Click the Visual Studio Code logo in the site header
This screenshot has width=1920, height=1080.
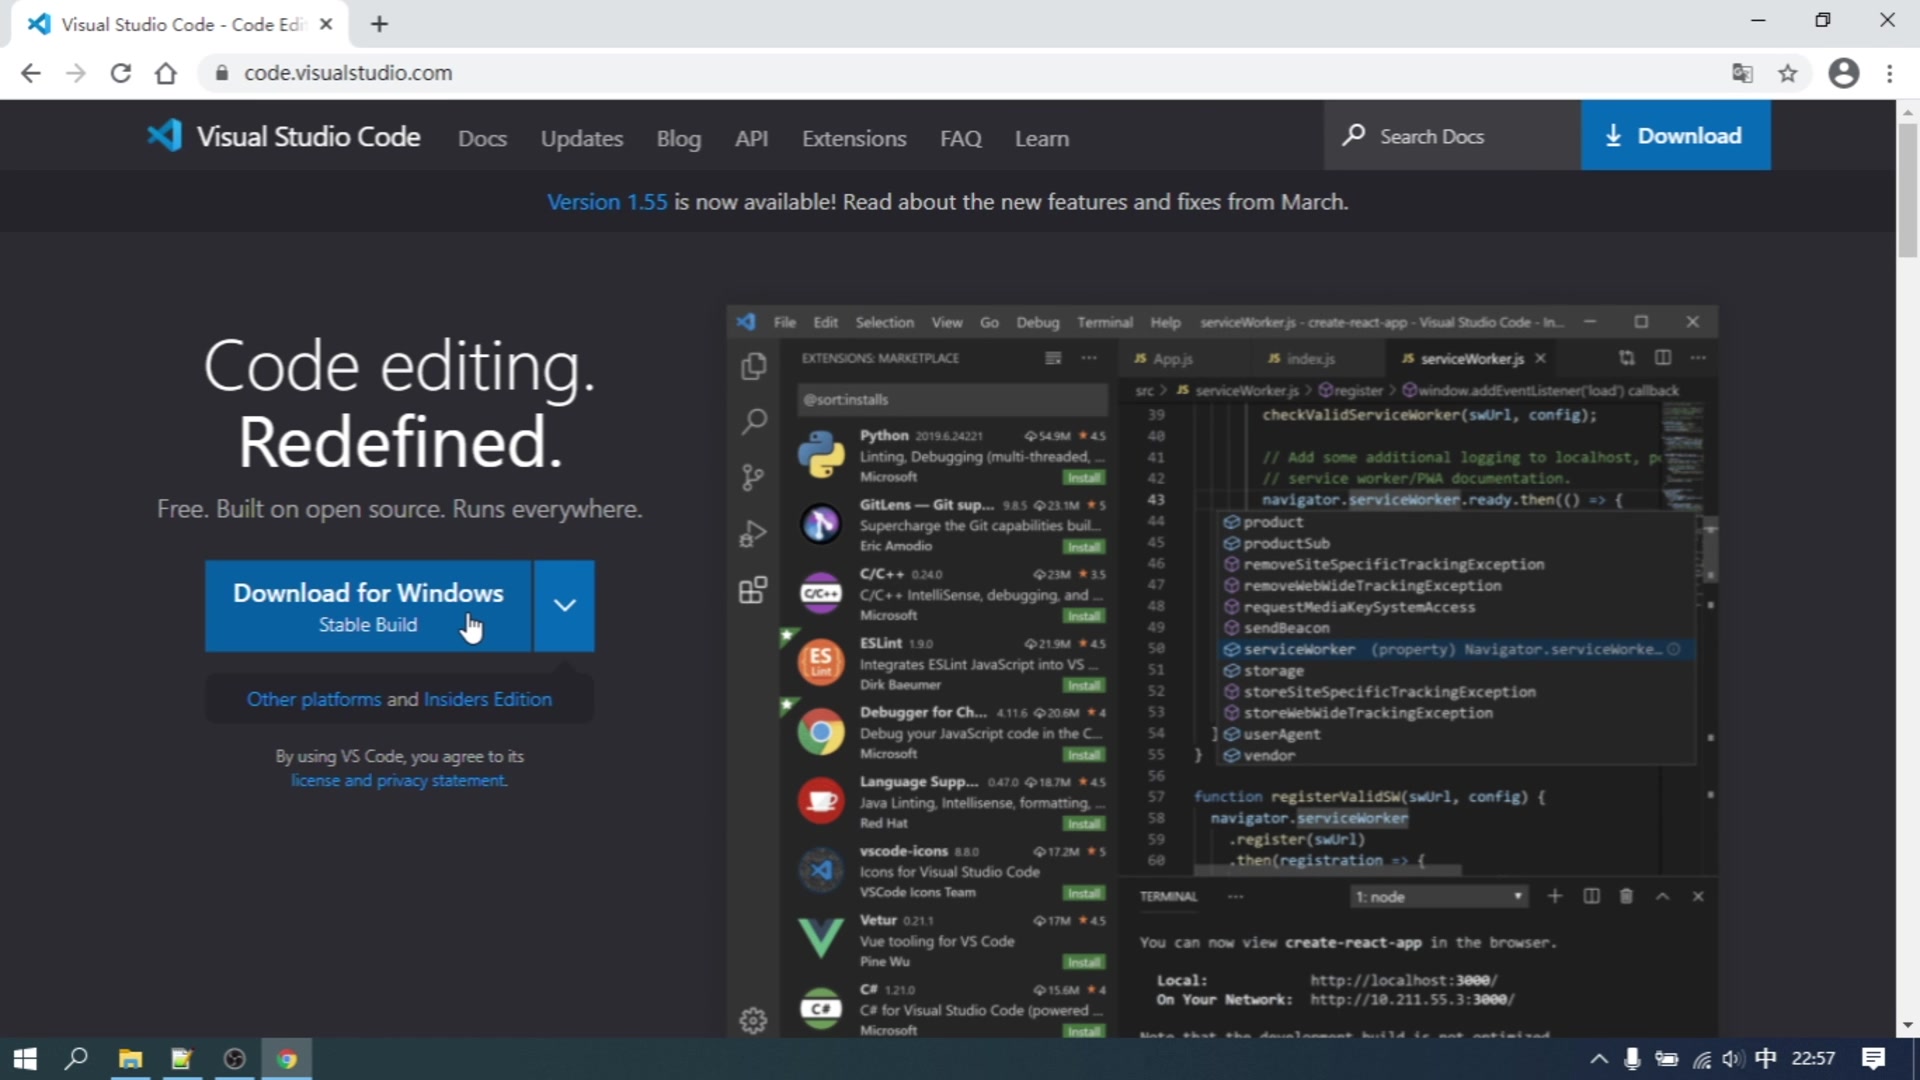click(284, 136)
